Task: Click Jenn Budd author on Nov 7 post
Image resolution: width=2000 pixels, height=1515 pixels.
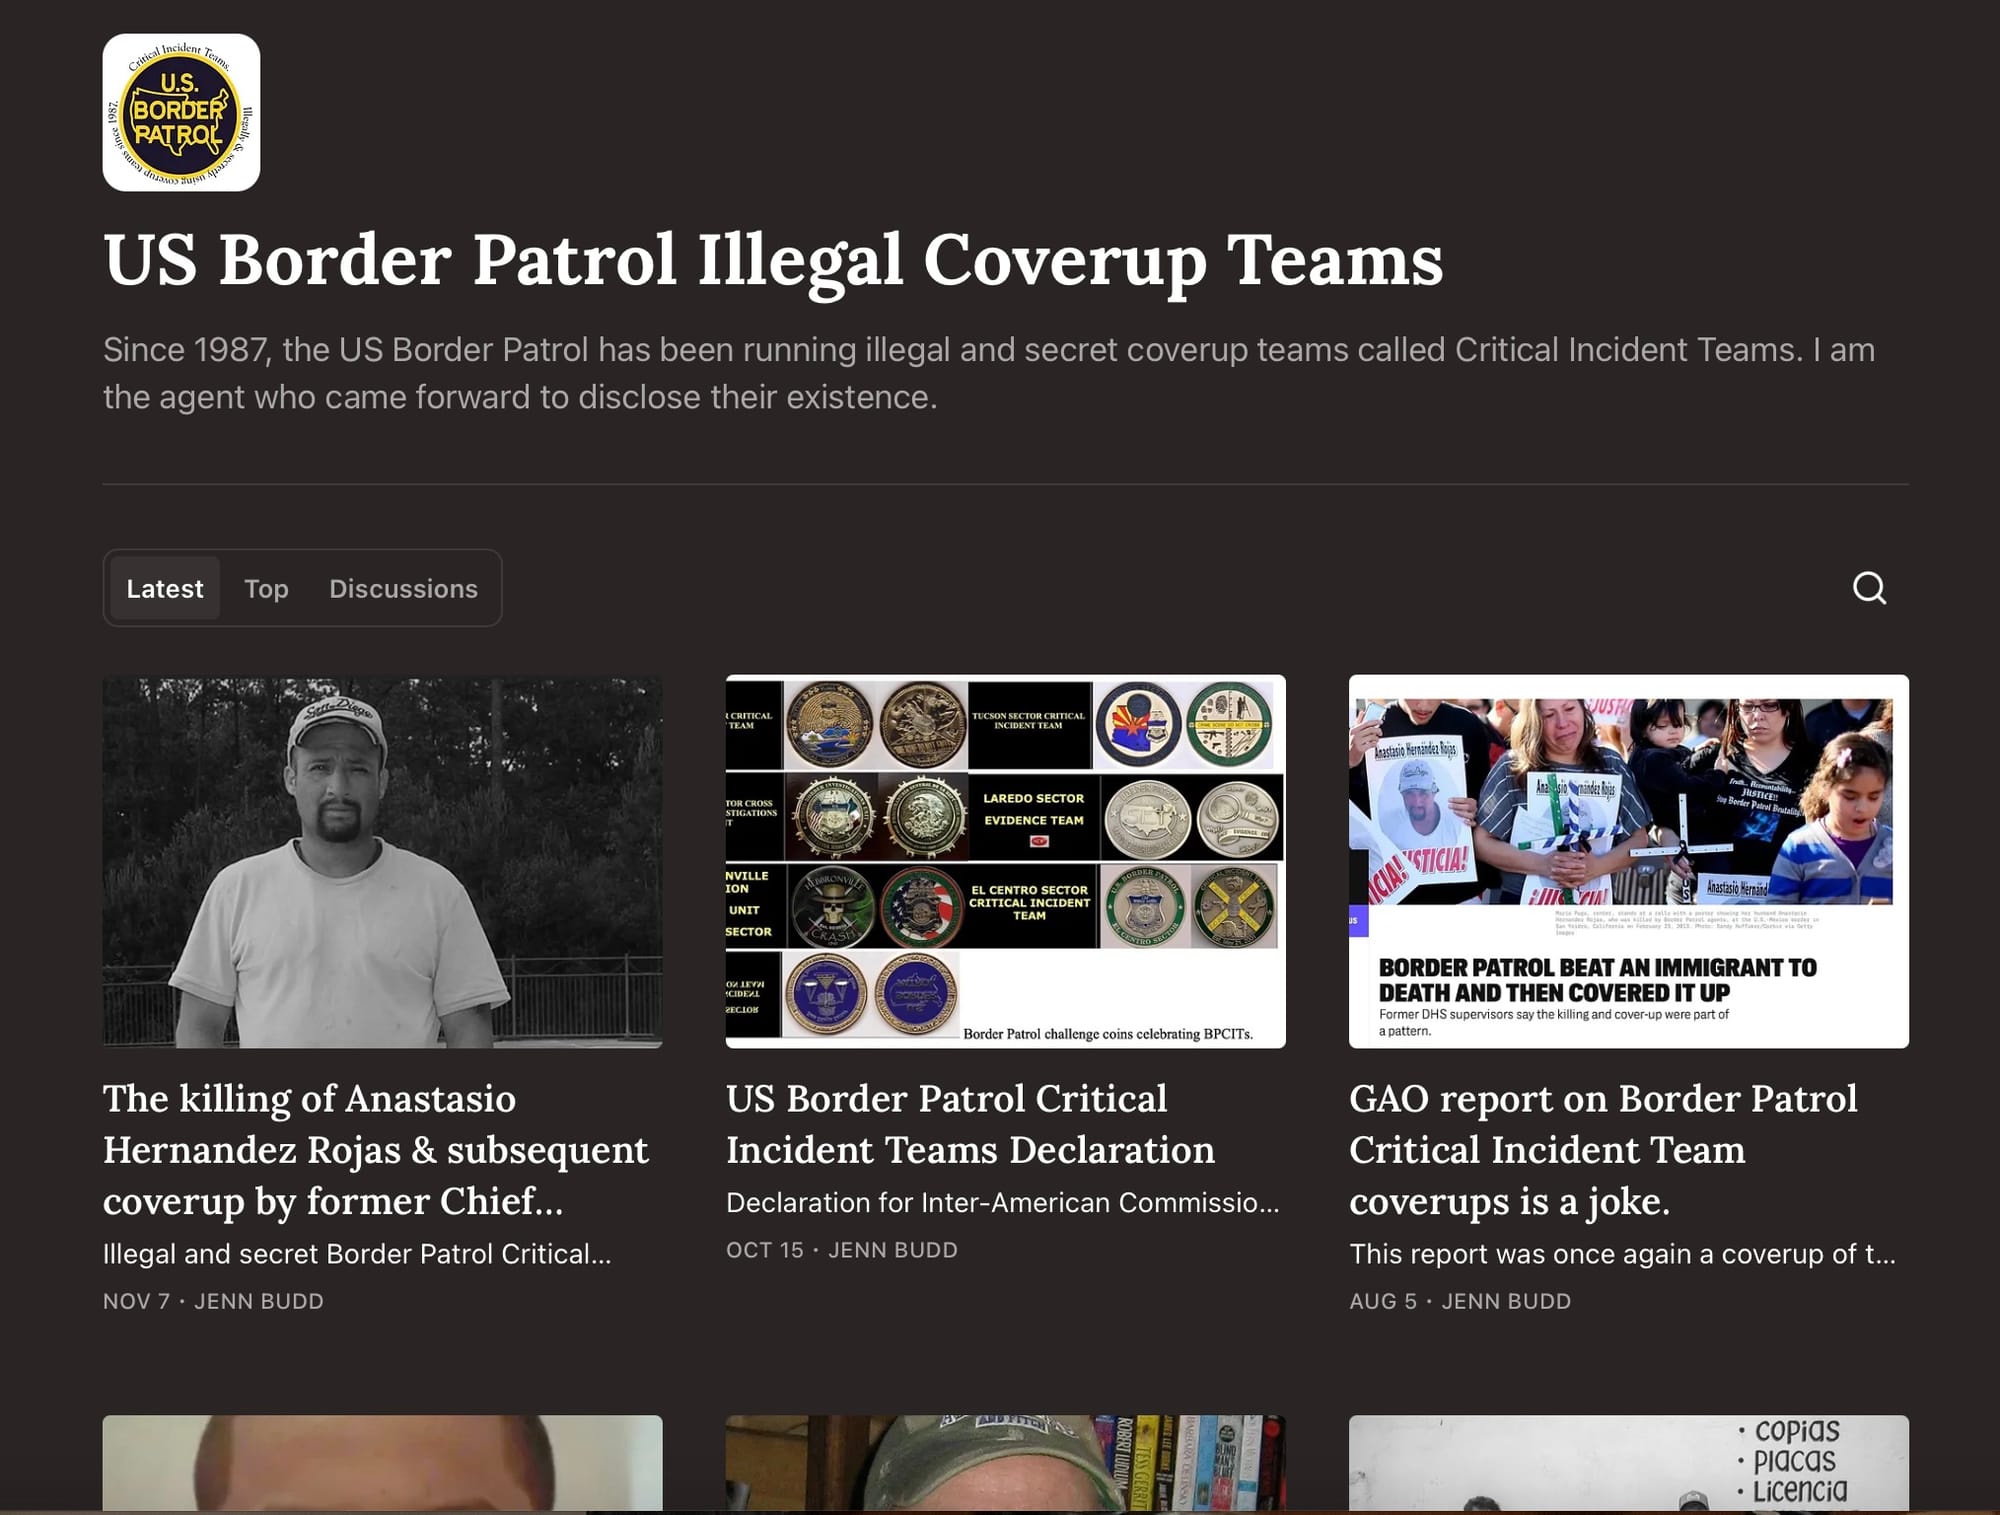Action: 259,1301
